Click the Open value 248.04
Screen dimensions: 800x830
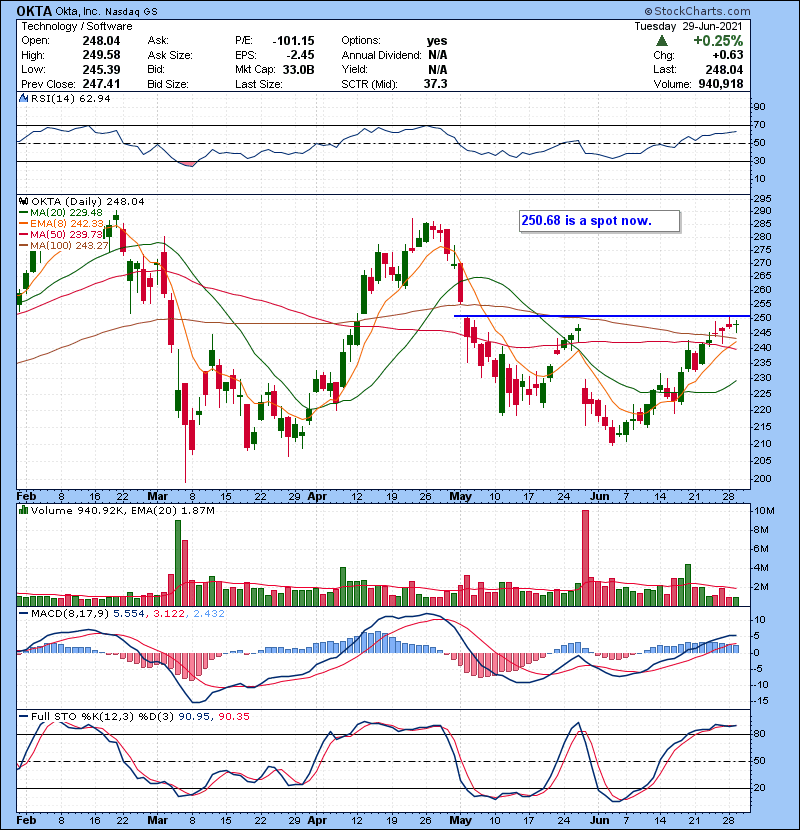[101, 41]
